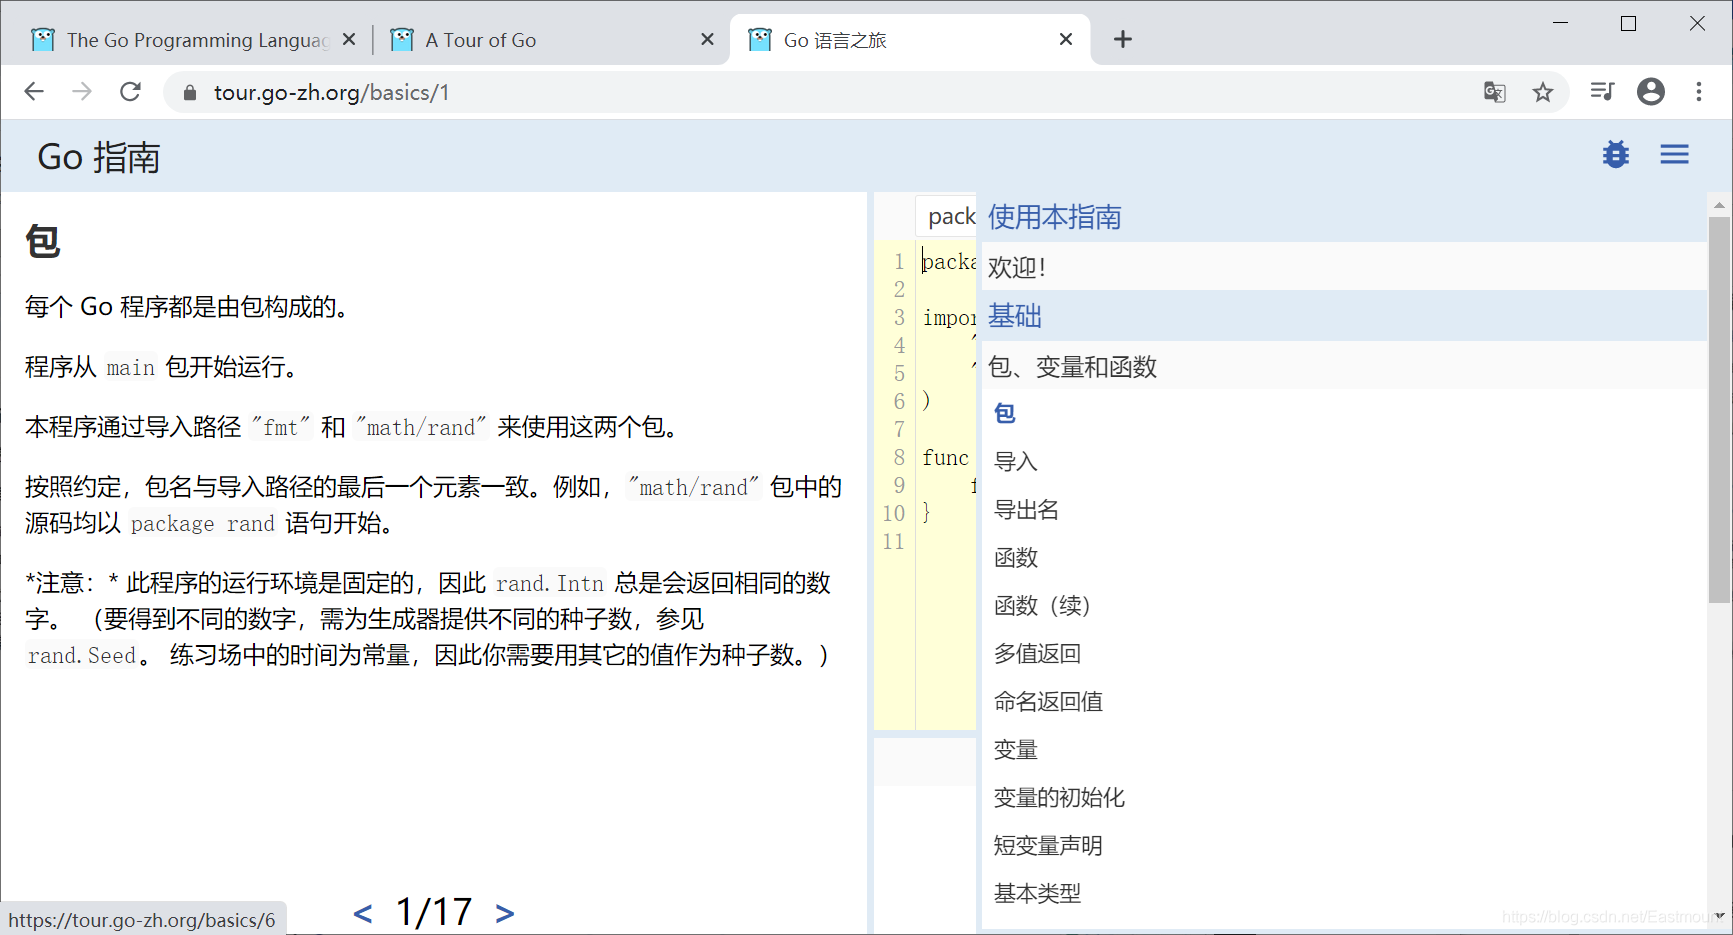Click the rand.Seed inline code text
This screenshot has height=935, width=1733.
pyautogui.click(x=82, y=655)
